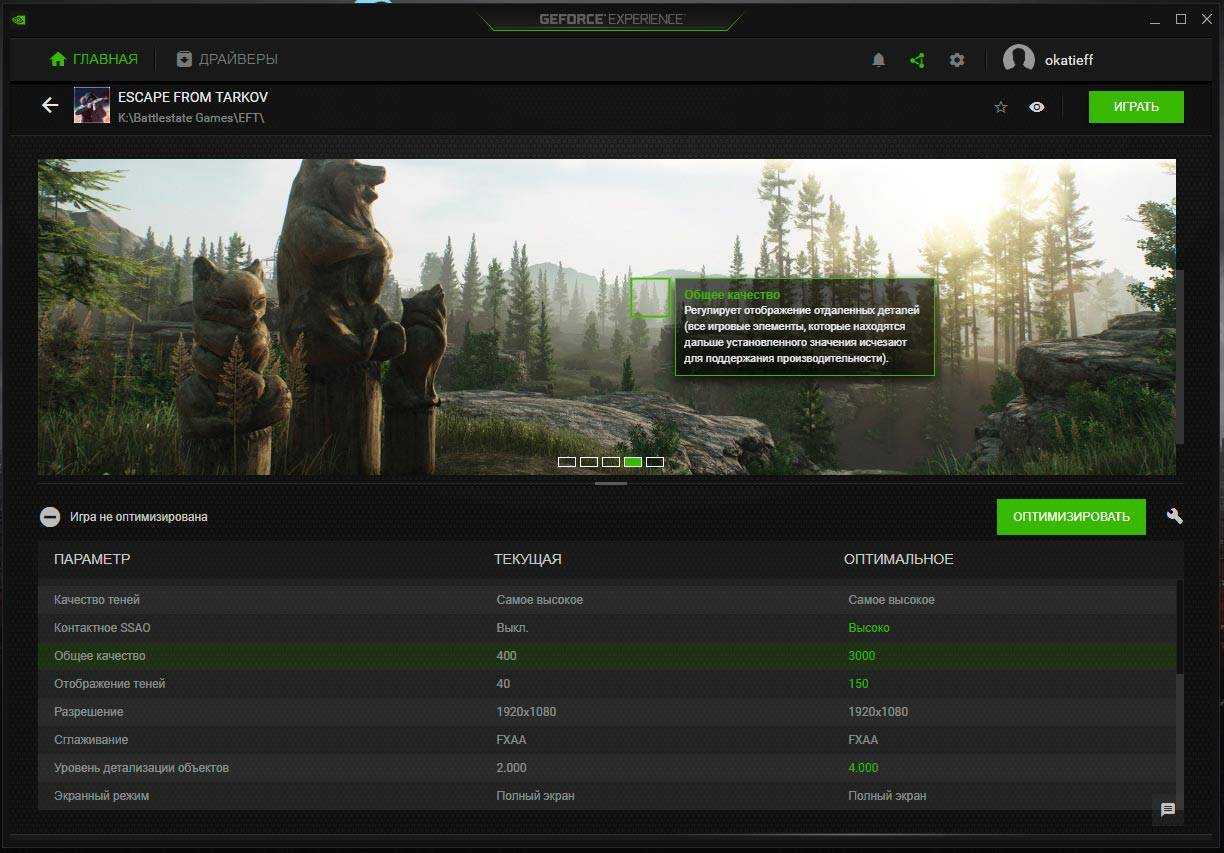Close the GeForce Experience window
This screenshot has width=1224, height=853.
[x=1206, y=19]
